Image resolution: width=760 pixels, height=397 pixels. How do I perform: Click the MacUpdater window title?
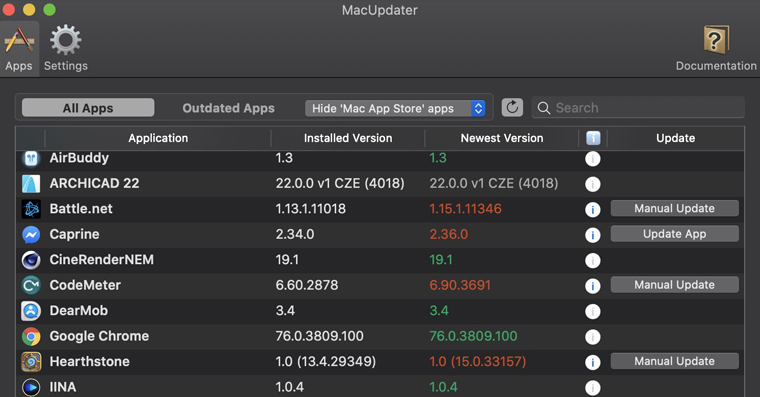tap(380, 10)
